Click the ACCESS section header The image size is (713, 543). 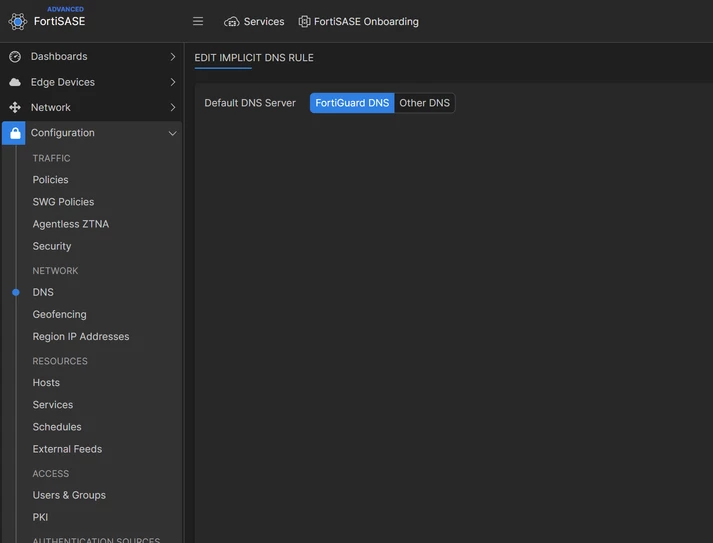50,473
